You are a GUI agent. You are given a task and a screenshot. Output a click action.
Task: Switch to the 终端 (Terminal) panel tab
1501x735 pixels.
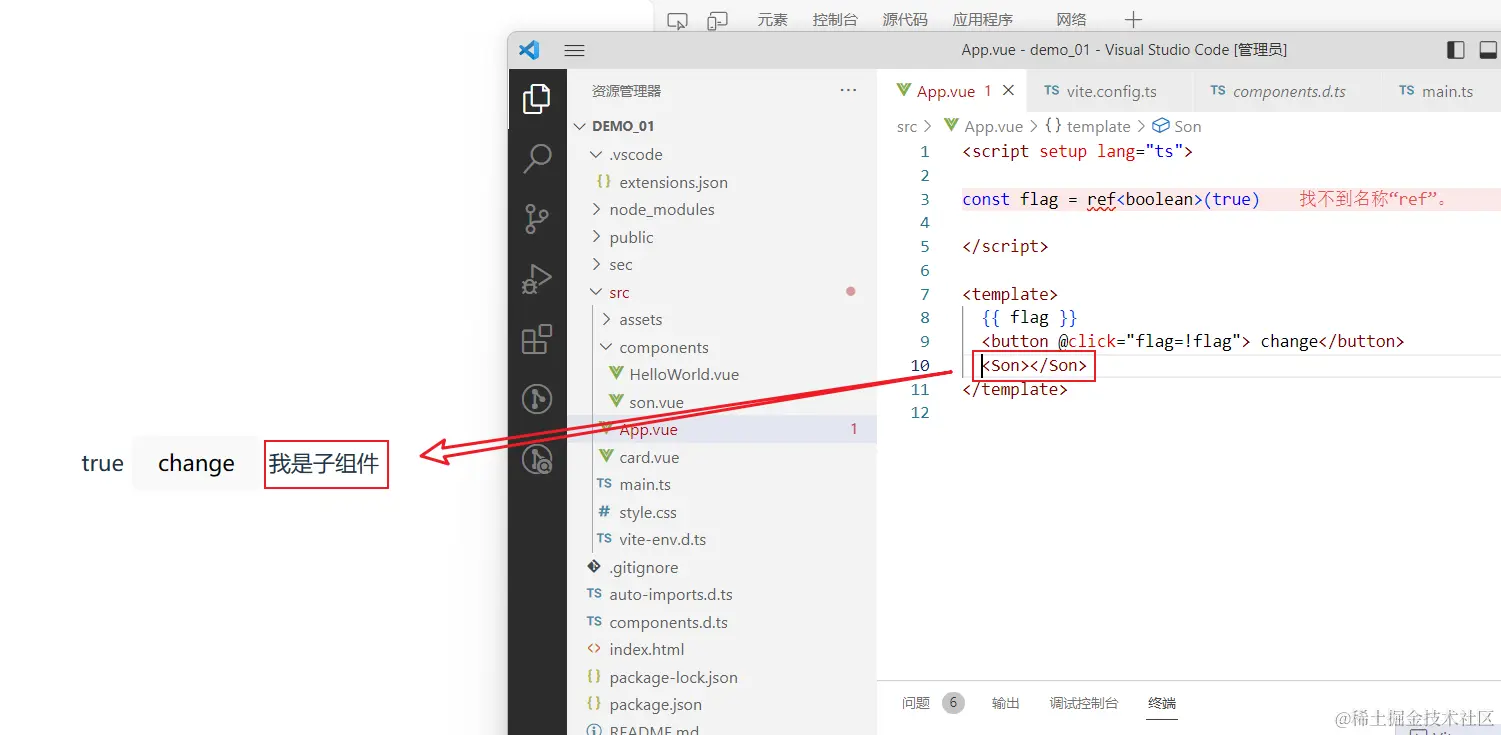1162,703
